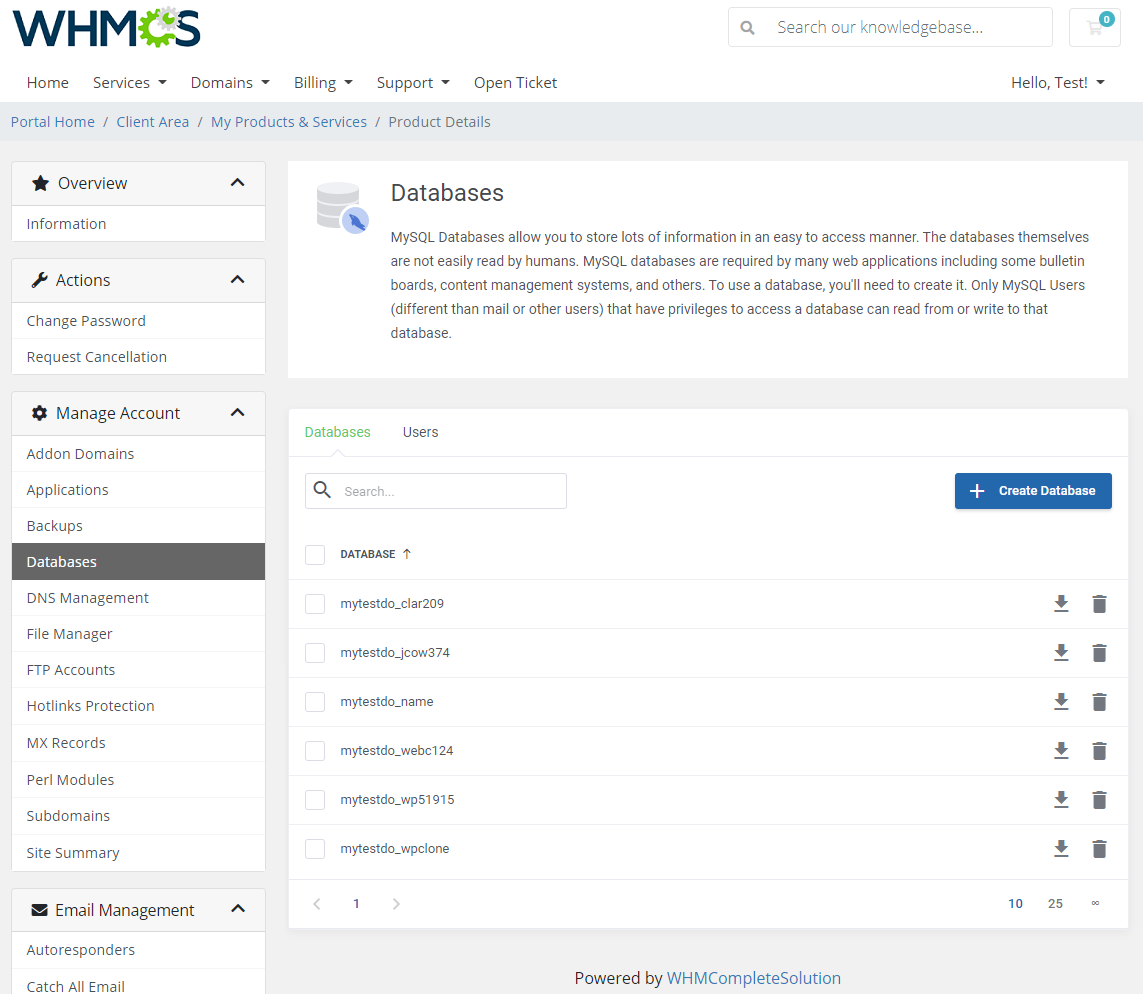
Task: Click the WHMCS logo
Action: coord(105,28)
